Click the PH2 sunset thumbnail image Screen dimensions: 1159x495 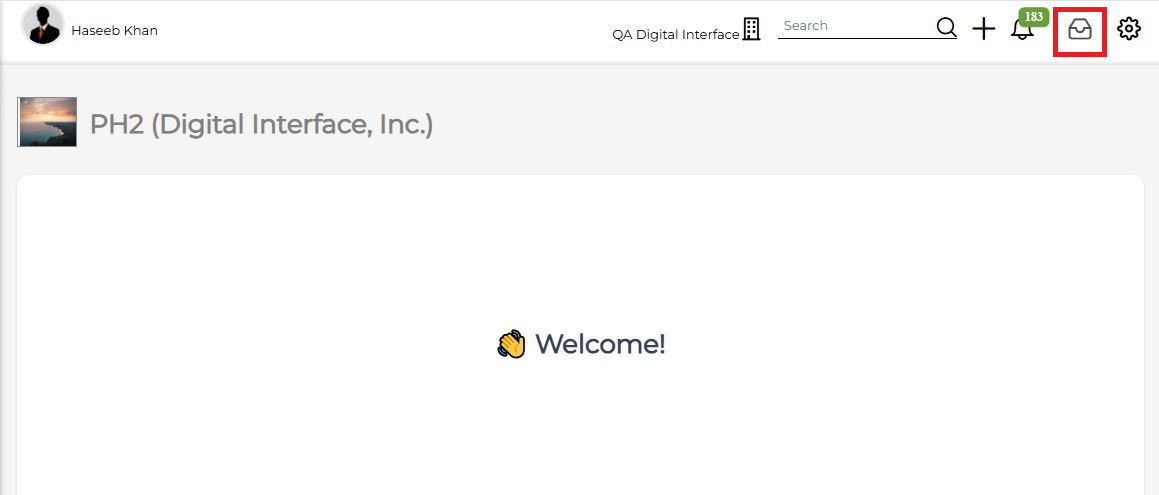(47, 122)
